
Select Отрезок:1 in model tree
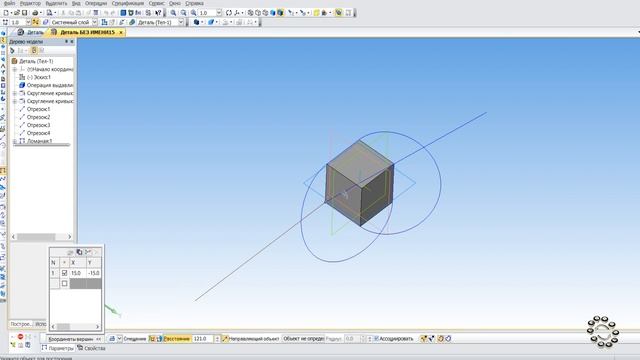pyautogui.click(x=38, y=109)
